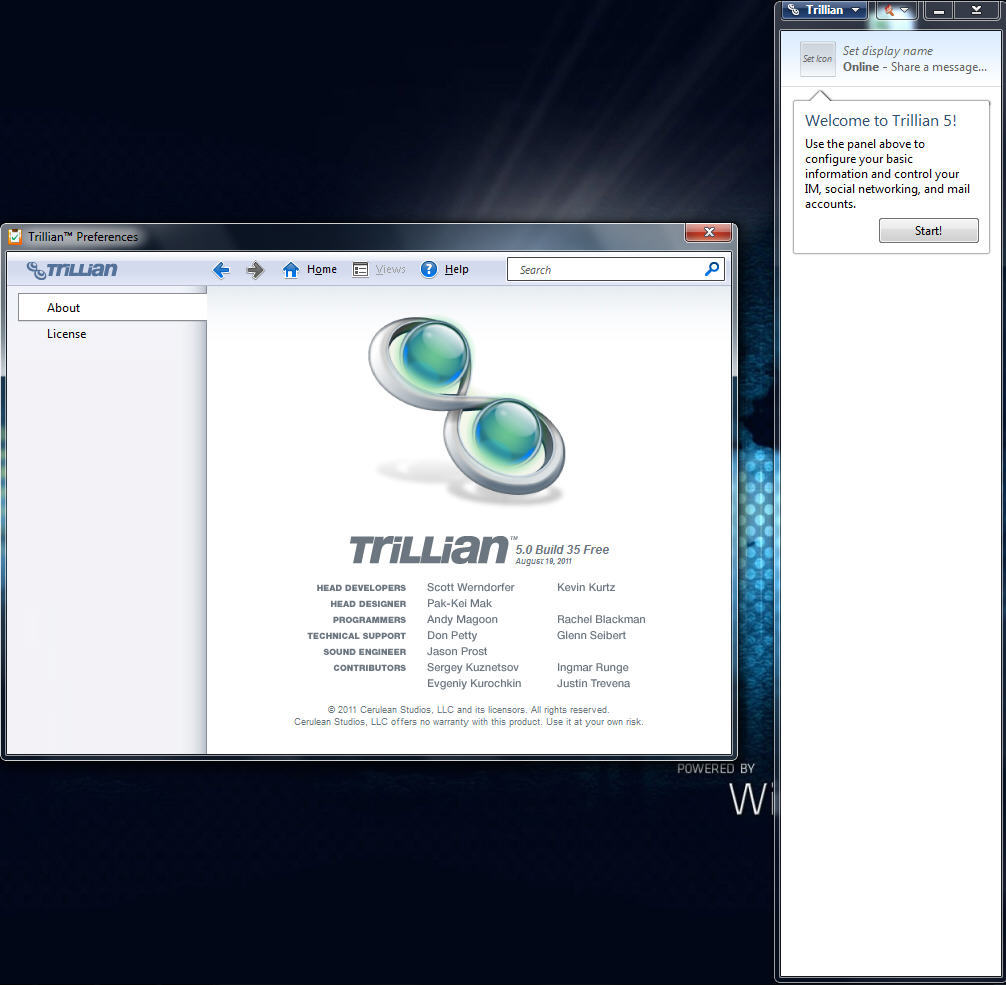Image resolution: width=1006 pixels, height=985 pixels.
Task: Switch to the License tab
Action: [66, 333]
